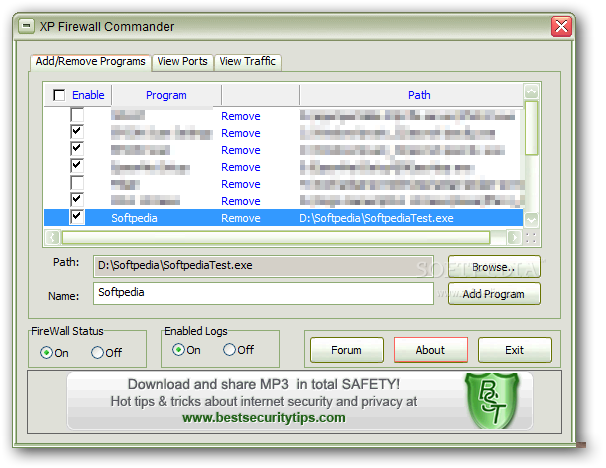Image resolution: width=606 pixels, height=468 pixels.
Task: Uncheck the third program row checkbox
Action: 77,149
